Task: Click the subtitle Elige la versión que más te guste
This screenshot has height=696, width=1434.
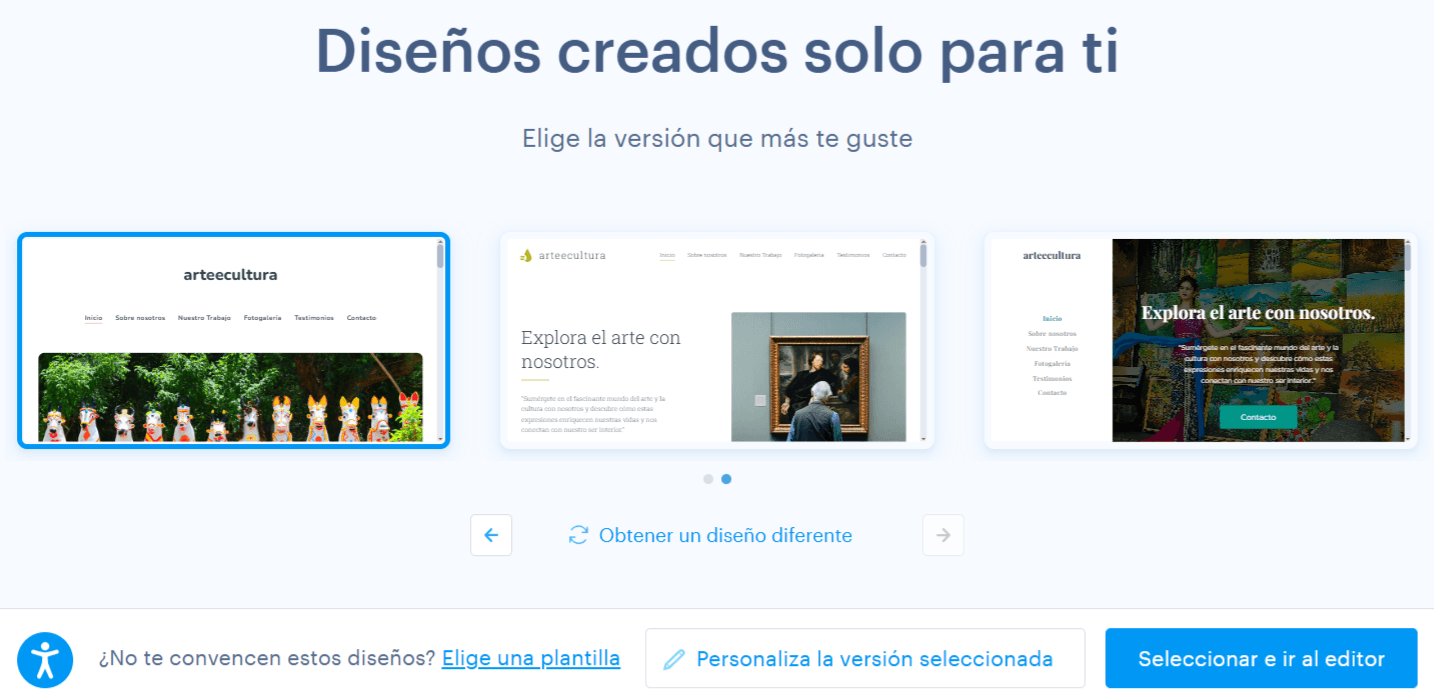Action: click(x=717, y=138)
